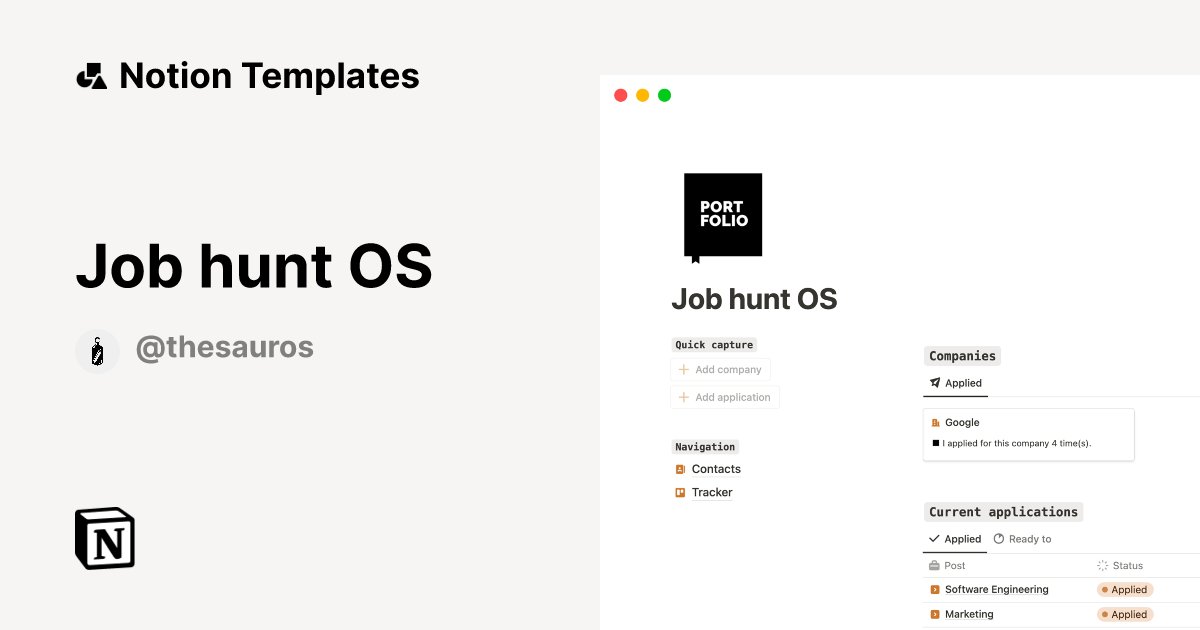Check the 'I applied for this company' checkbox
Screen dimensions: 1200x630
click(x=937, y=443)
